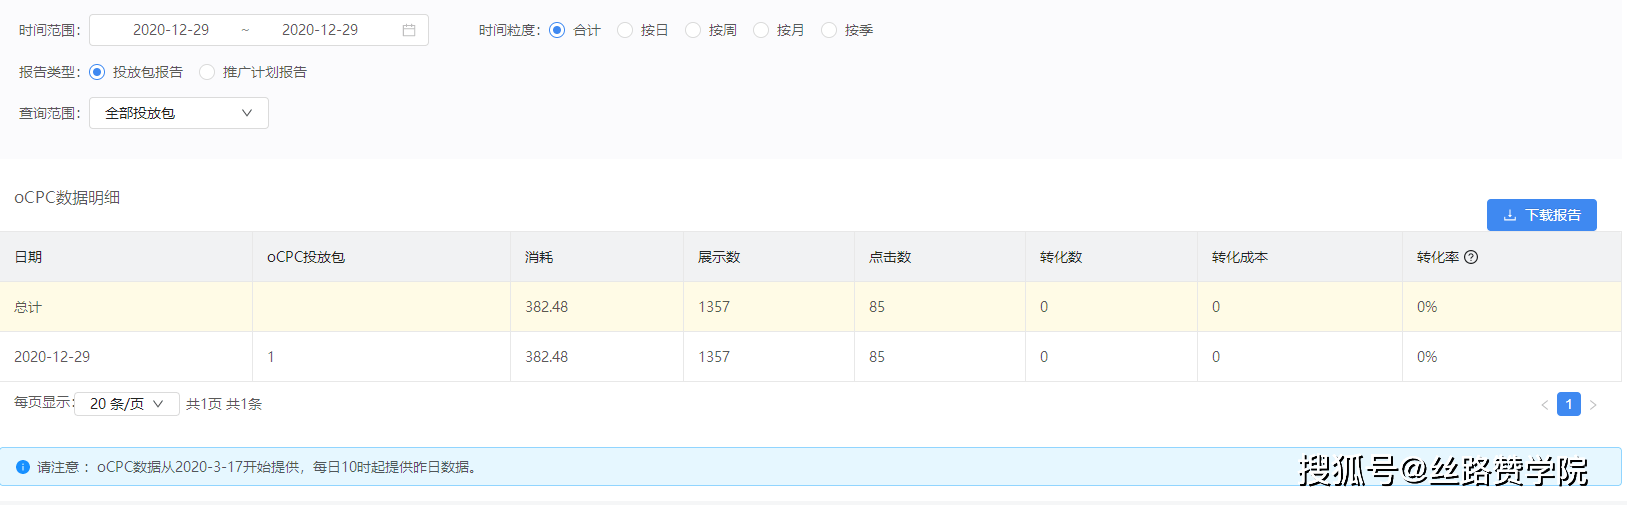The width and height of the screenshot is (1627, 505).
Task: Go to next page arrow
Action: (1593, 405)
